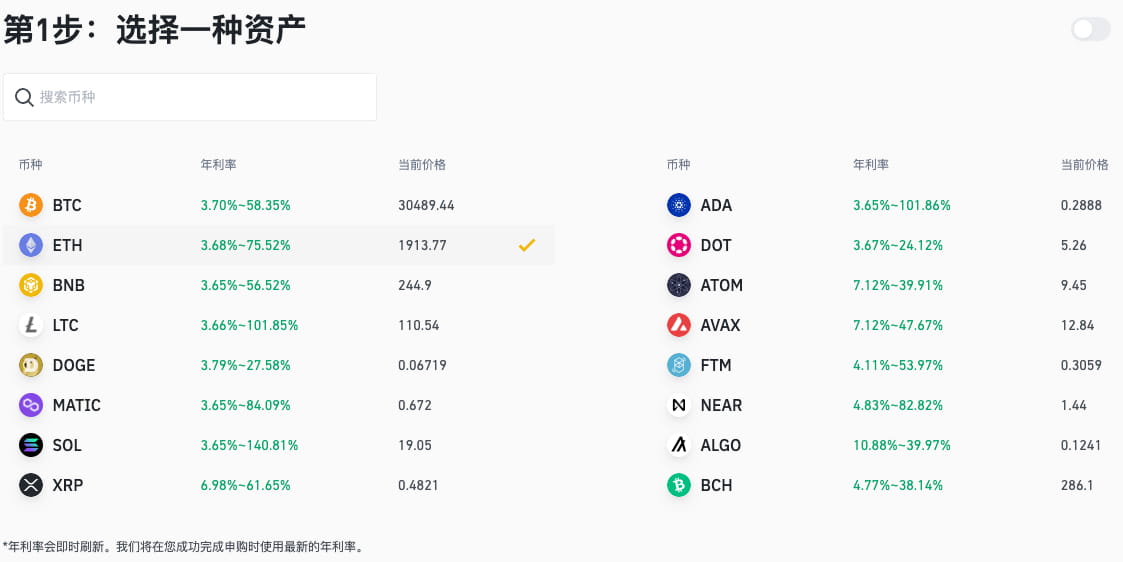Click the Litecoin LTC icon
Viewport: 1123px width, 562px height.
(x=31, y=325)
